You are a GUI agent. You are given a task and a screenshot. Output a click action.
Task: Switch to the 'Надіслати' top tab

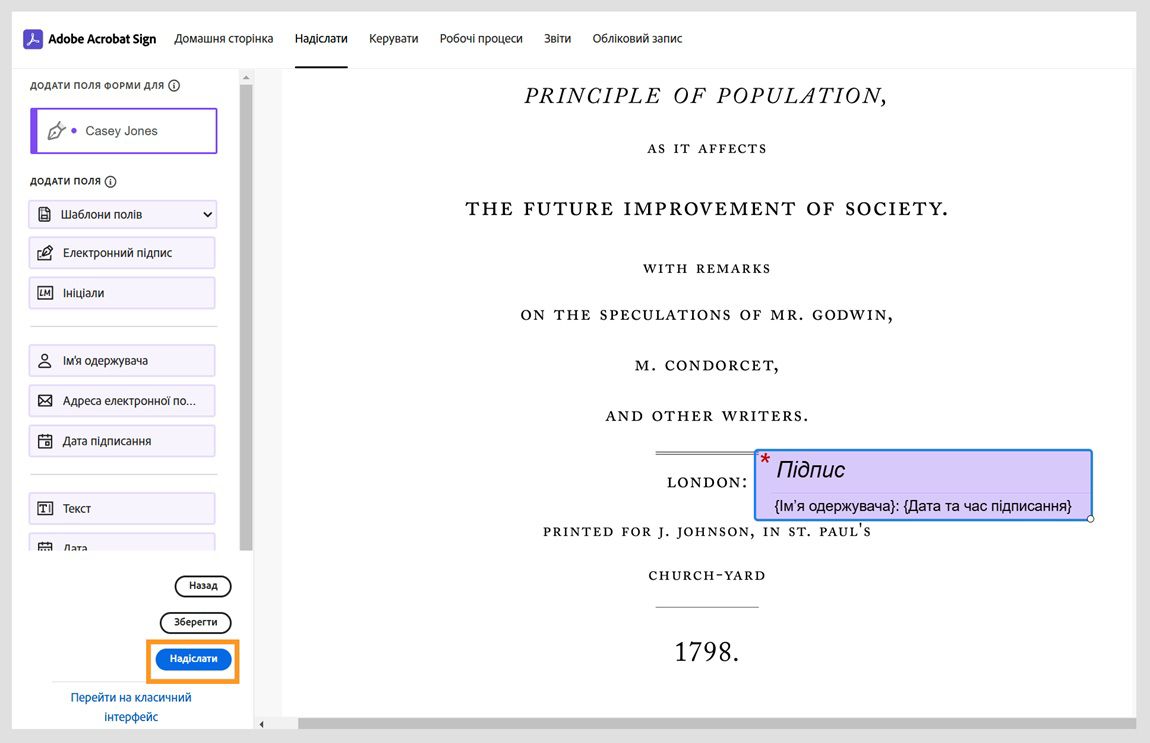[x=321, y=39]
